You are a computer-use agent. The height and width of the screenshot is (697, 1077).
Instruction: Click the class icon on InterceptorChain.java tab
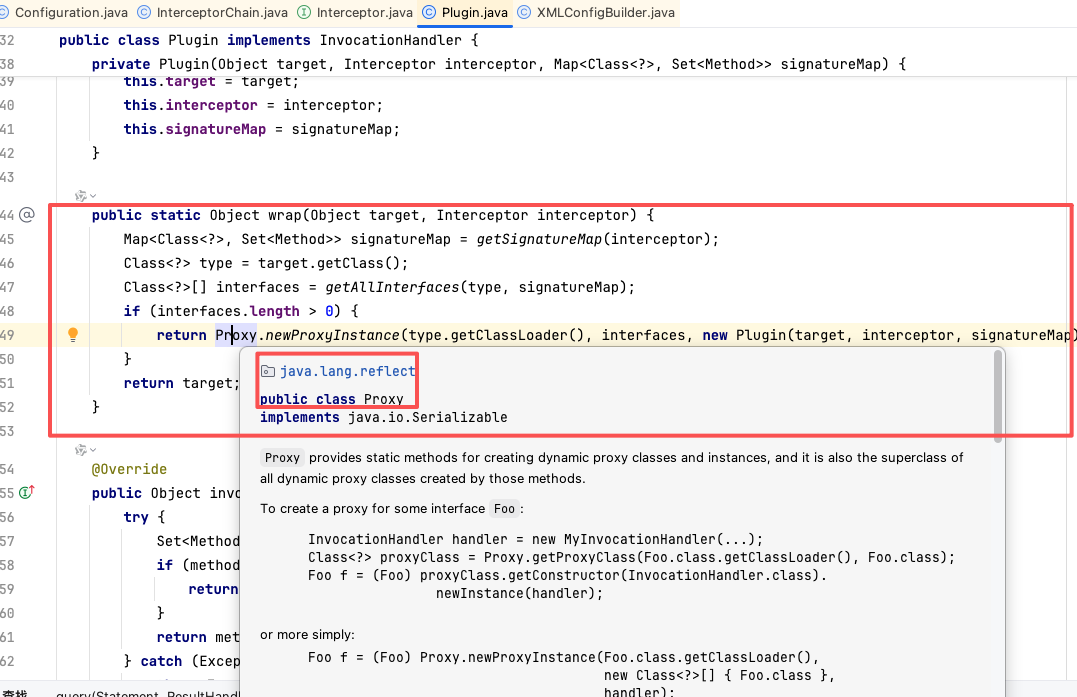pos(144,12)
